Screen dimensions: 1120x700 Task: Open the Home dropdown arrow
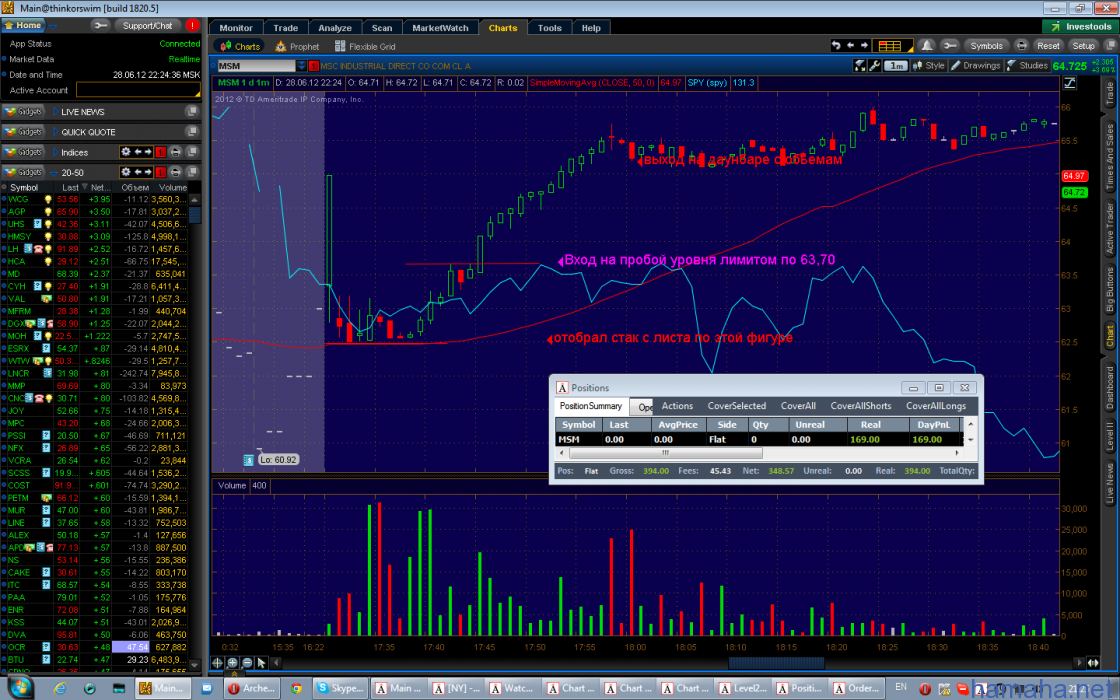click(x=53, y=26)
